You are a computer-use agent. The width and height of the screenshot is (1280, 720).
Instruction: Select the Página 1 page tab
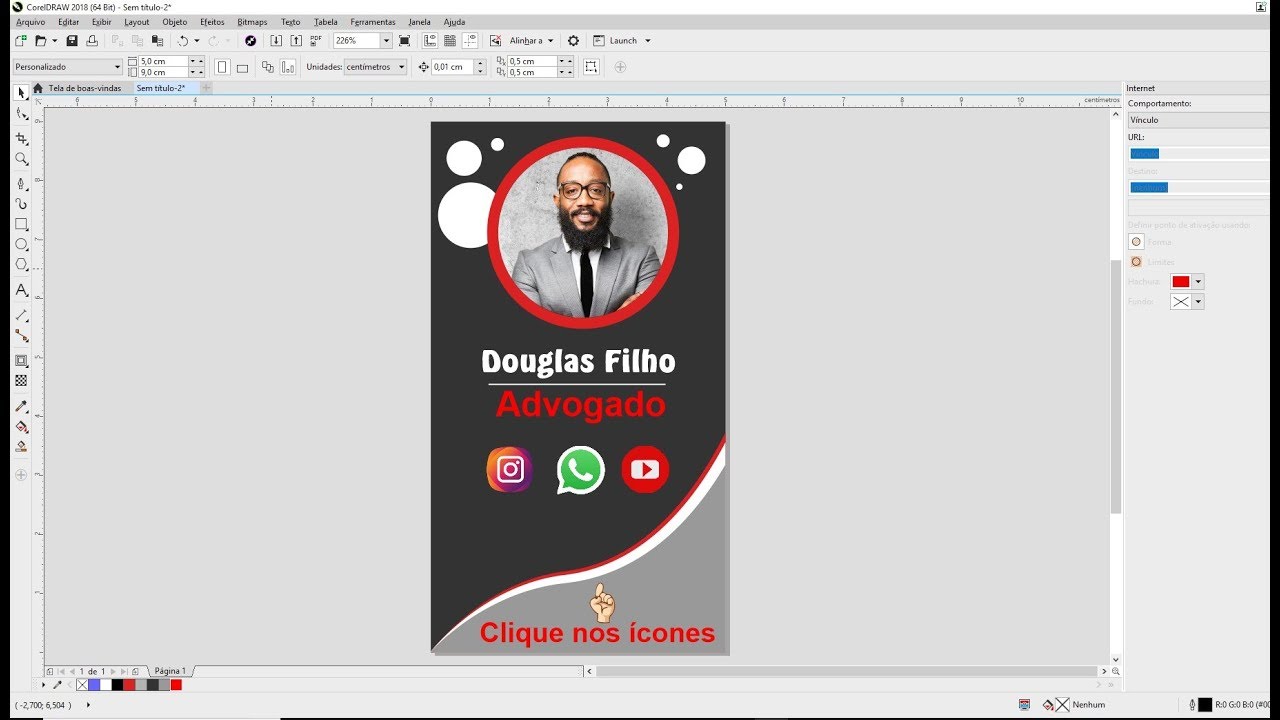tap(170, 671)
